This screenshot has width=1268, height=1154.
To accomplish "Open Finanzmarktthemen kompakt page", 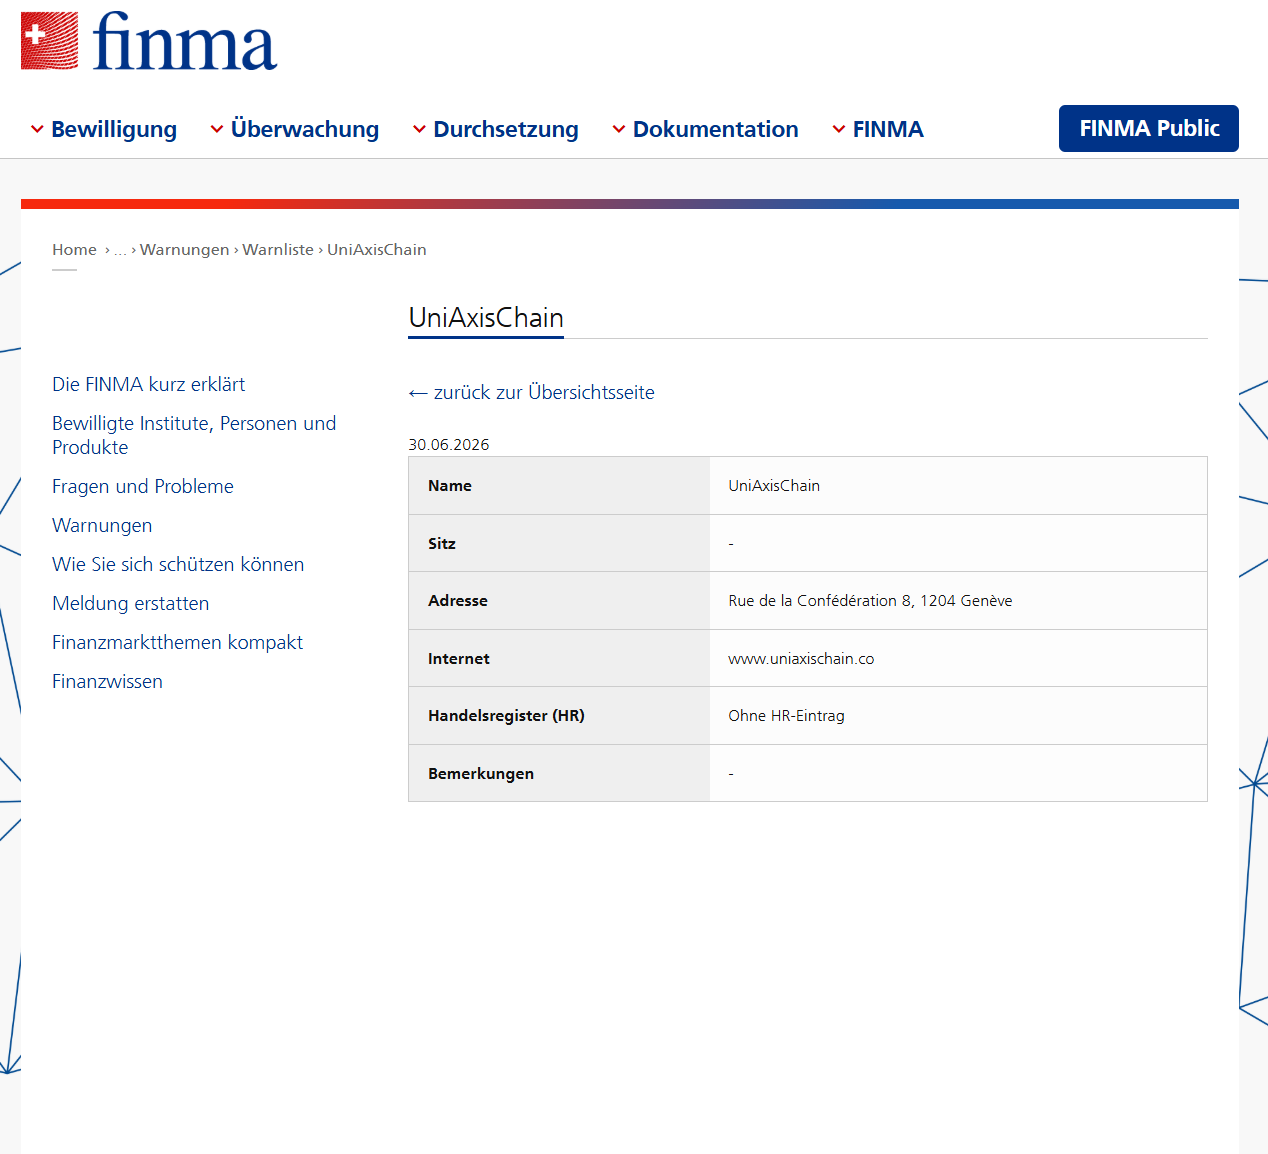I will coord(177,642).
